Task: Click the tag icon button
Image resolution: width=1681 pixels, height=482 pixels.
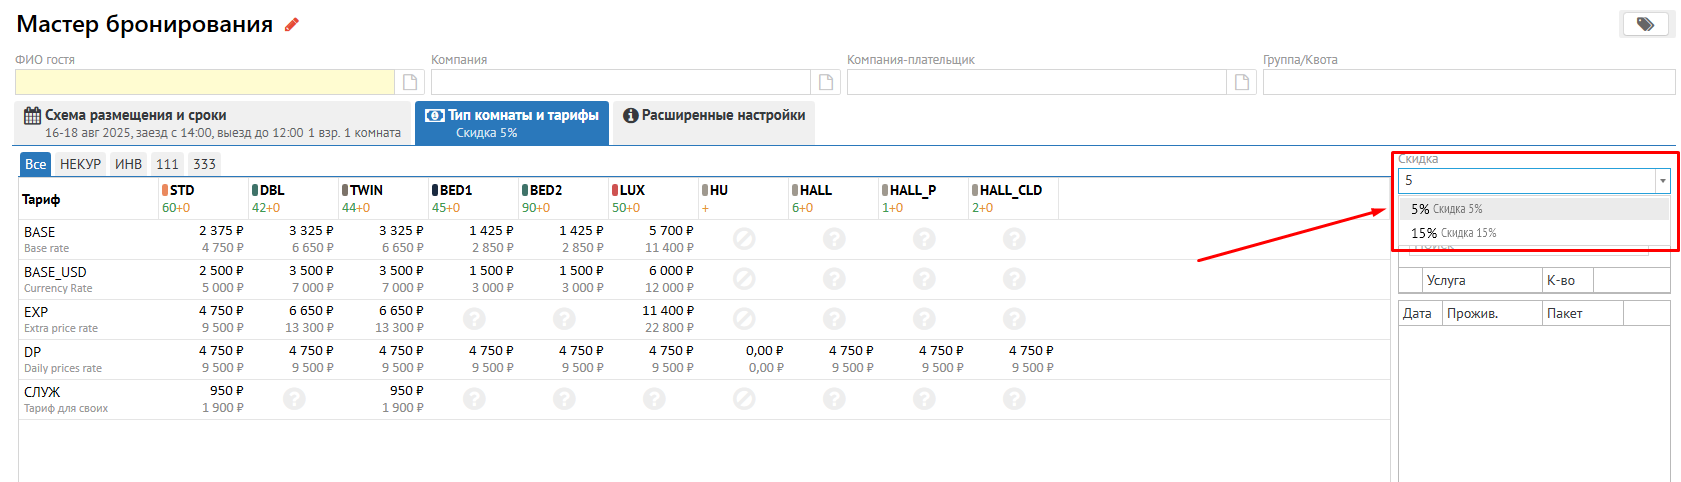Action: click(1645, 24)
